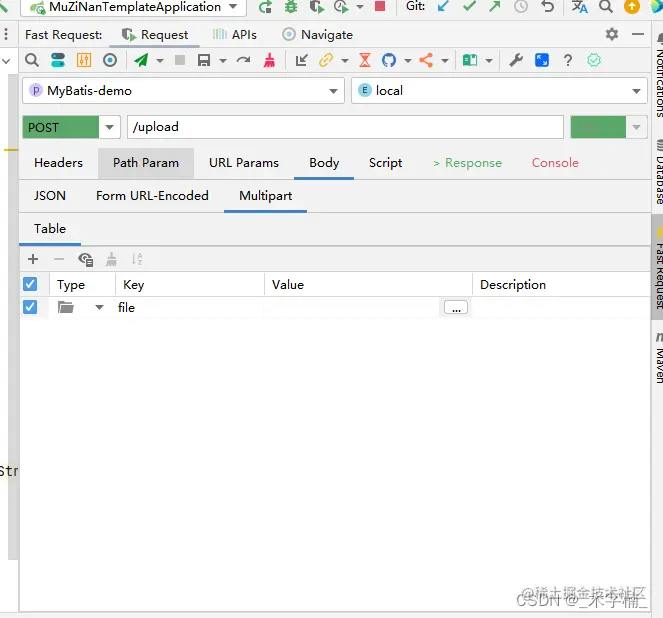The width and height of the screenshot is (663, 618).
Task: Open the Response tab
Action: 467,163
